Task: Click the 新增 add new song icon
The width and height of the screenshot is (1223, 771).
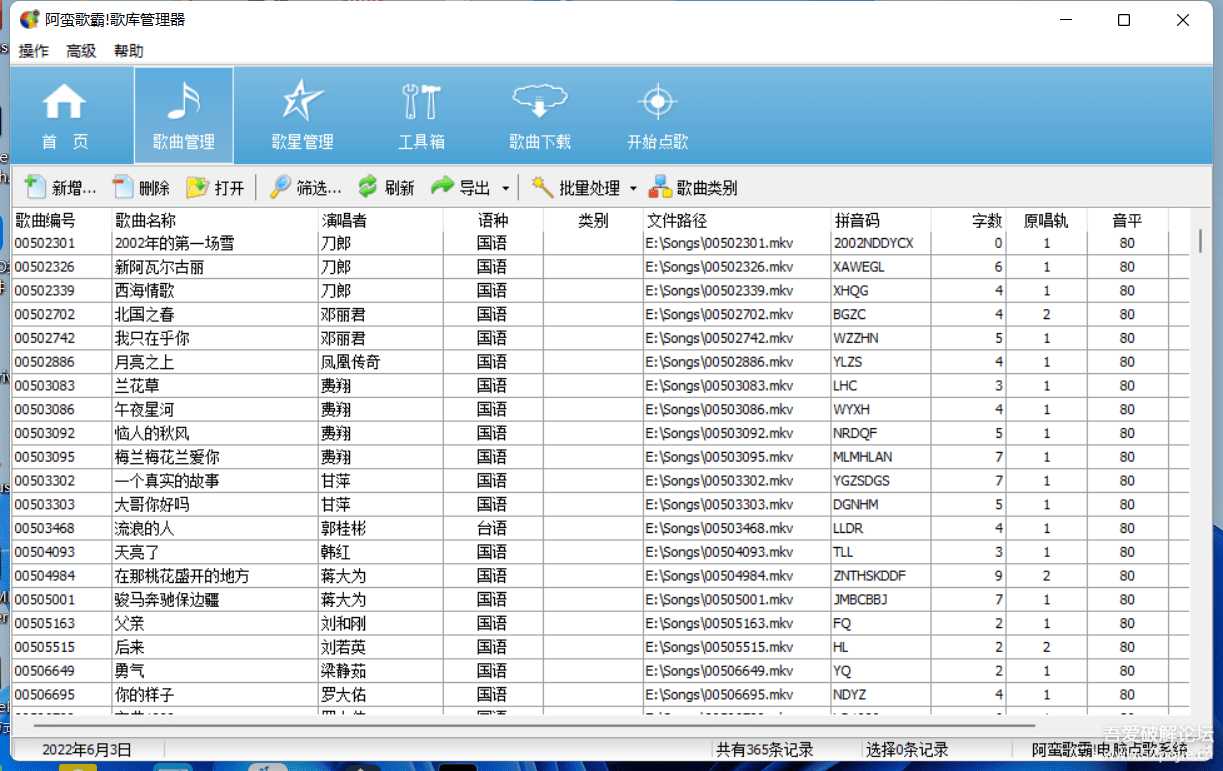Action: pyautogui.click(x=60, y=187)
